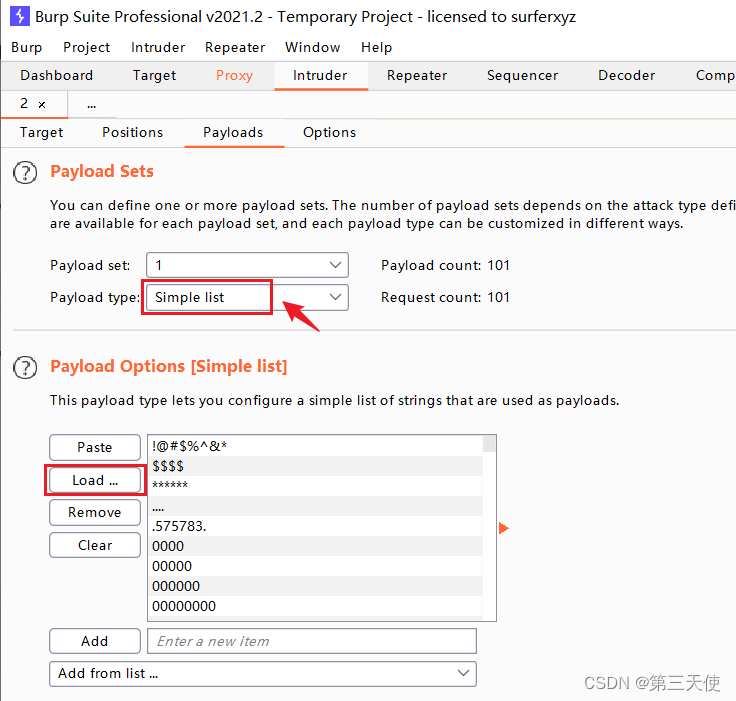Open the Positions sub-tab
The width and height of the screenshot is (736, 701).
click(x=132, y=132)
